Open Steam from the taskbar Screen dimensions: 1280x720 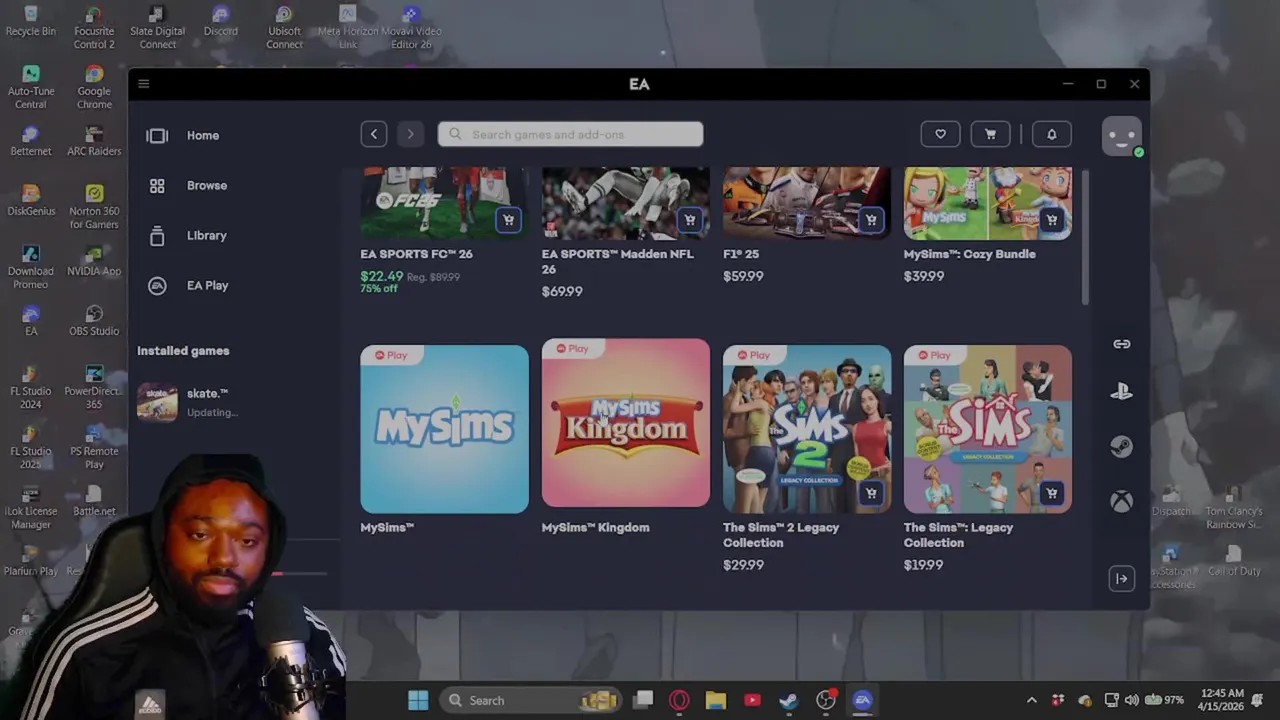(789, 700)
